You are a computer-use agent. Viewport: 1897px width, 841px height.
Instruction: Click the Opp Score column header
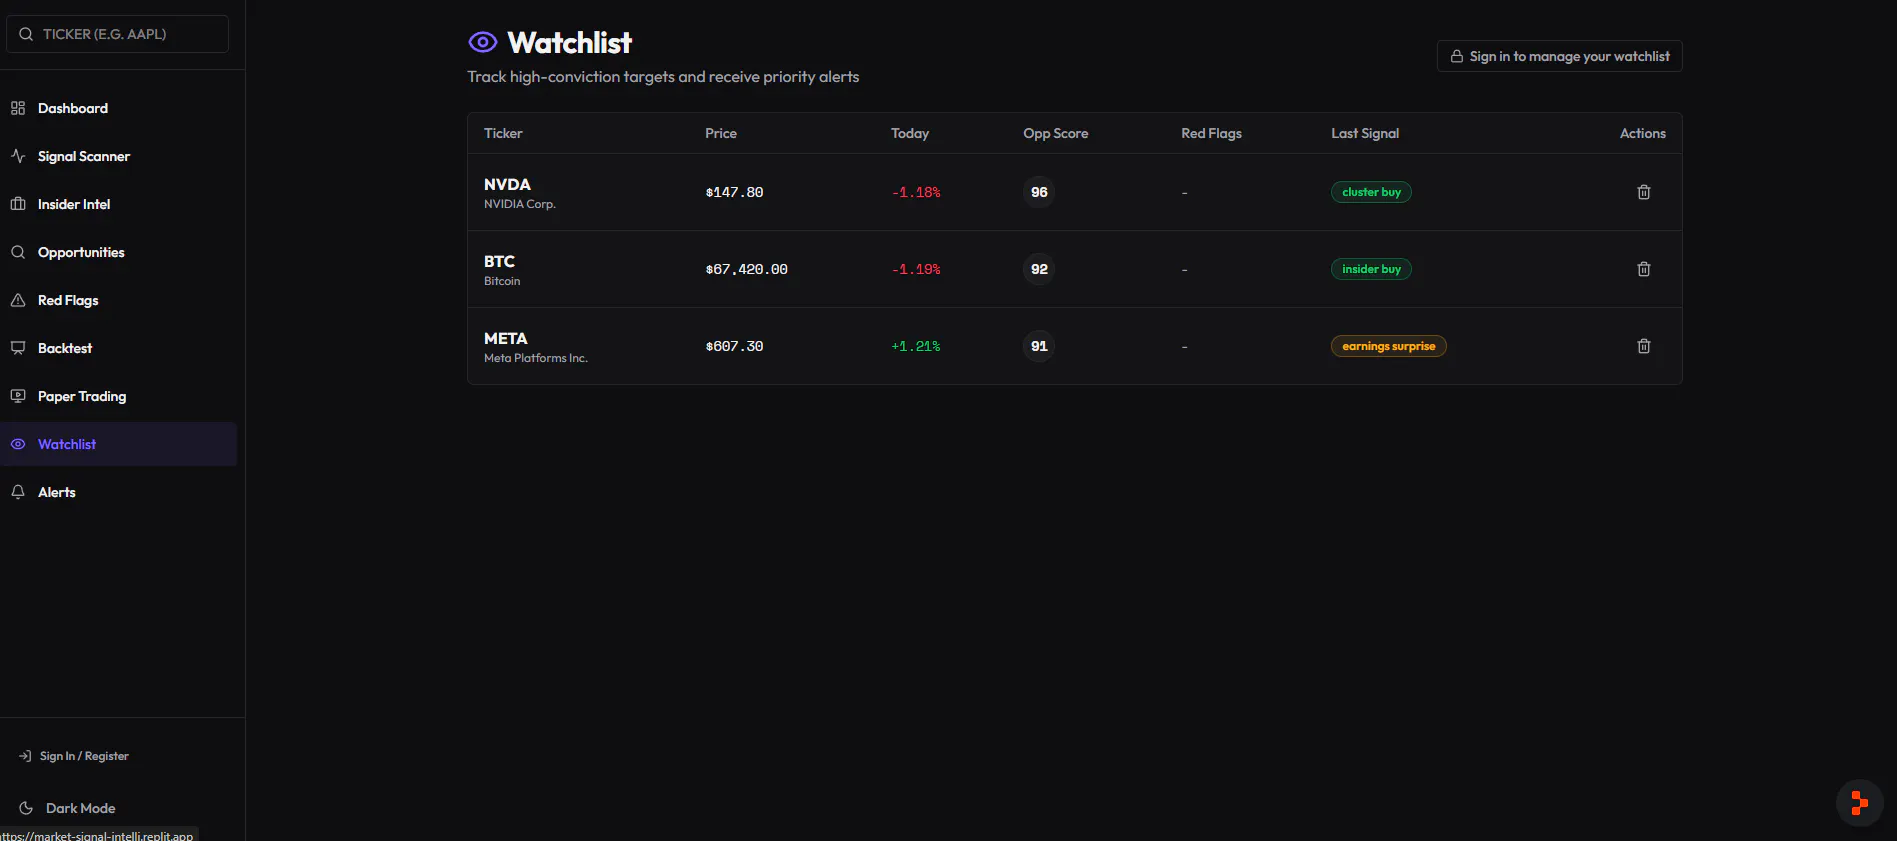coord(1055,133)
